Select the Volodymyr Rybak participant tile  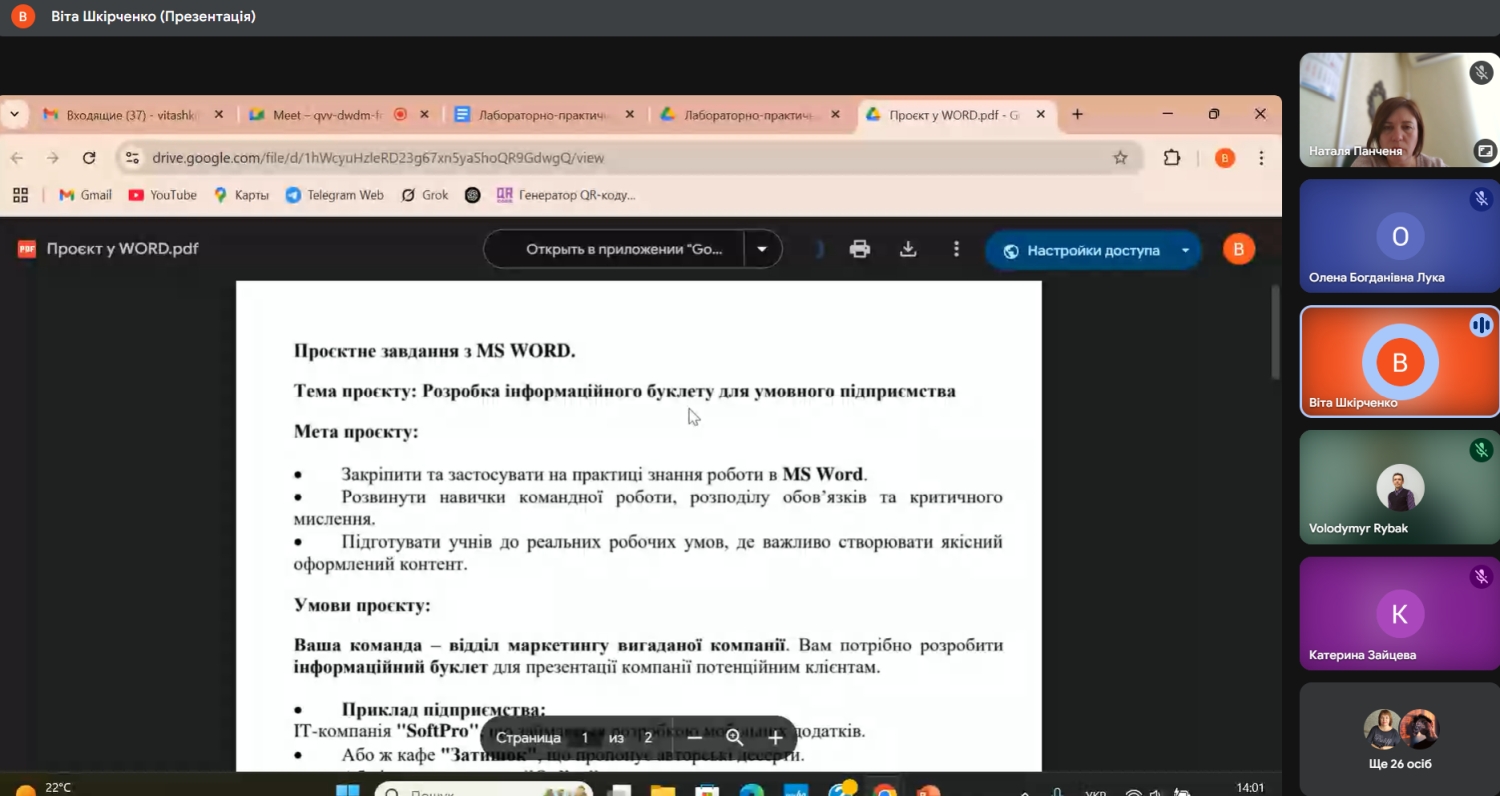click(x=1399, y=487)
